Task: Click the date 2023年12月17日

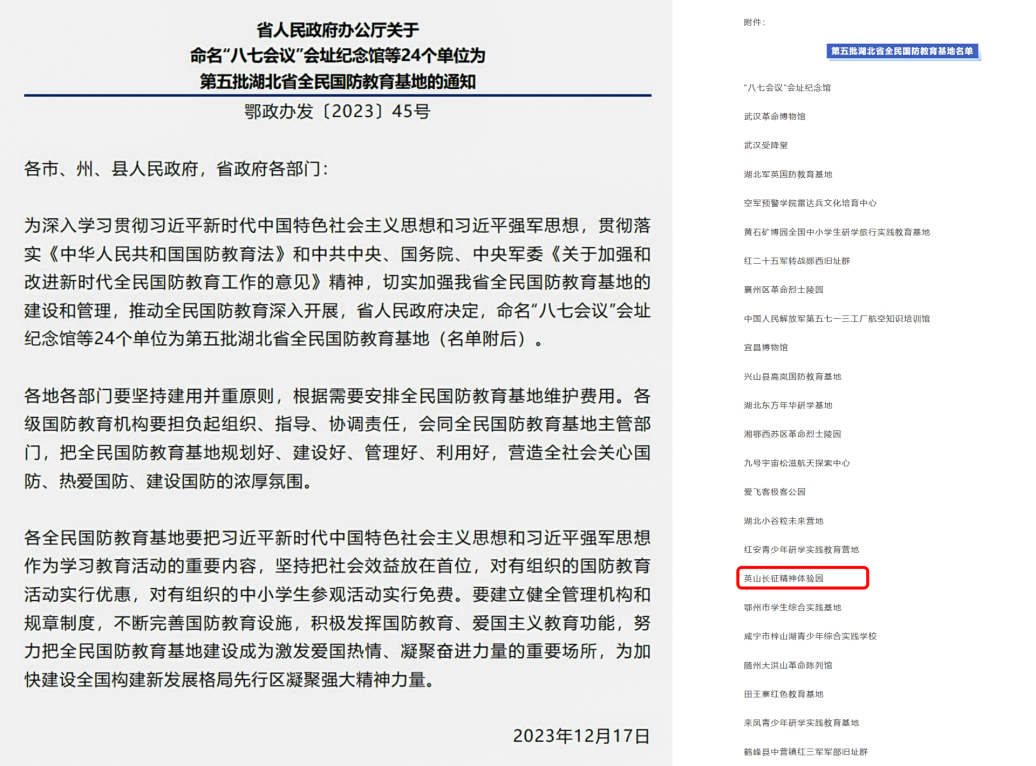Action: (x=581, y=736)
